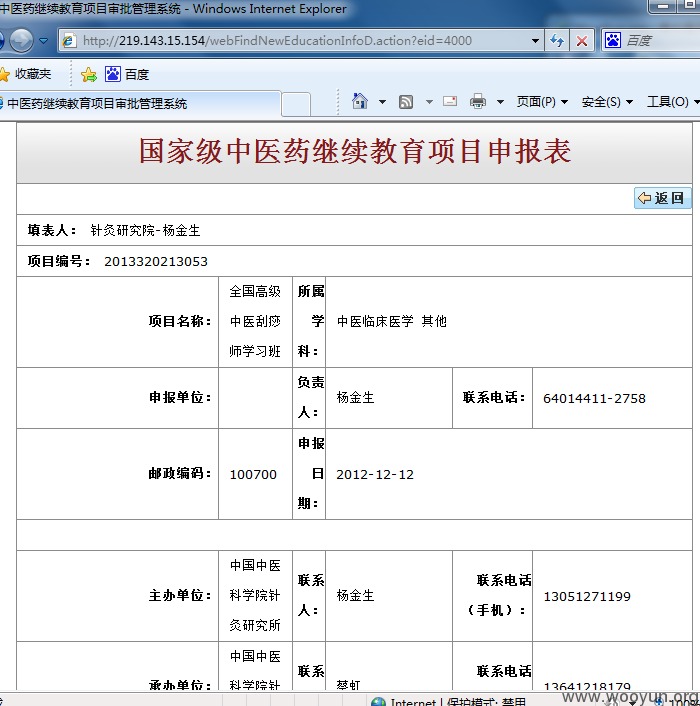The height and width of the screenshot is (706, 700).
Task: Open the 安全(S) menu
Action: (x=607, y=102)
